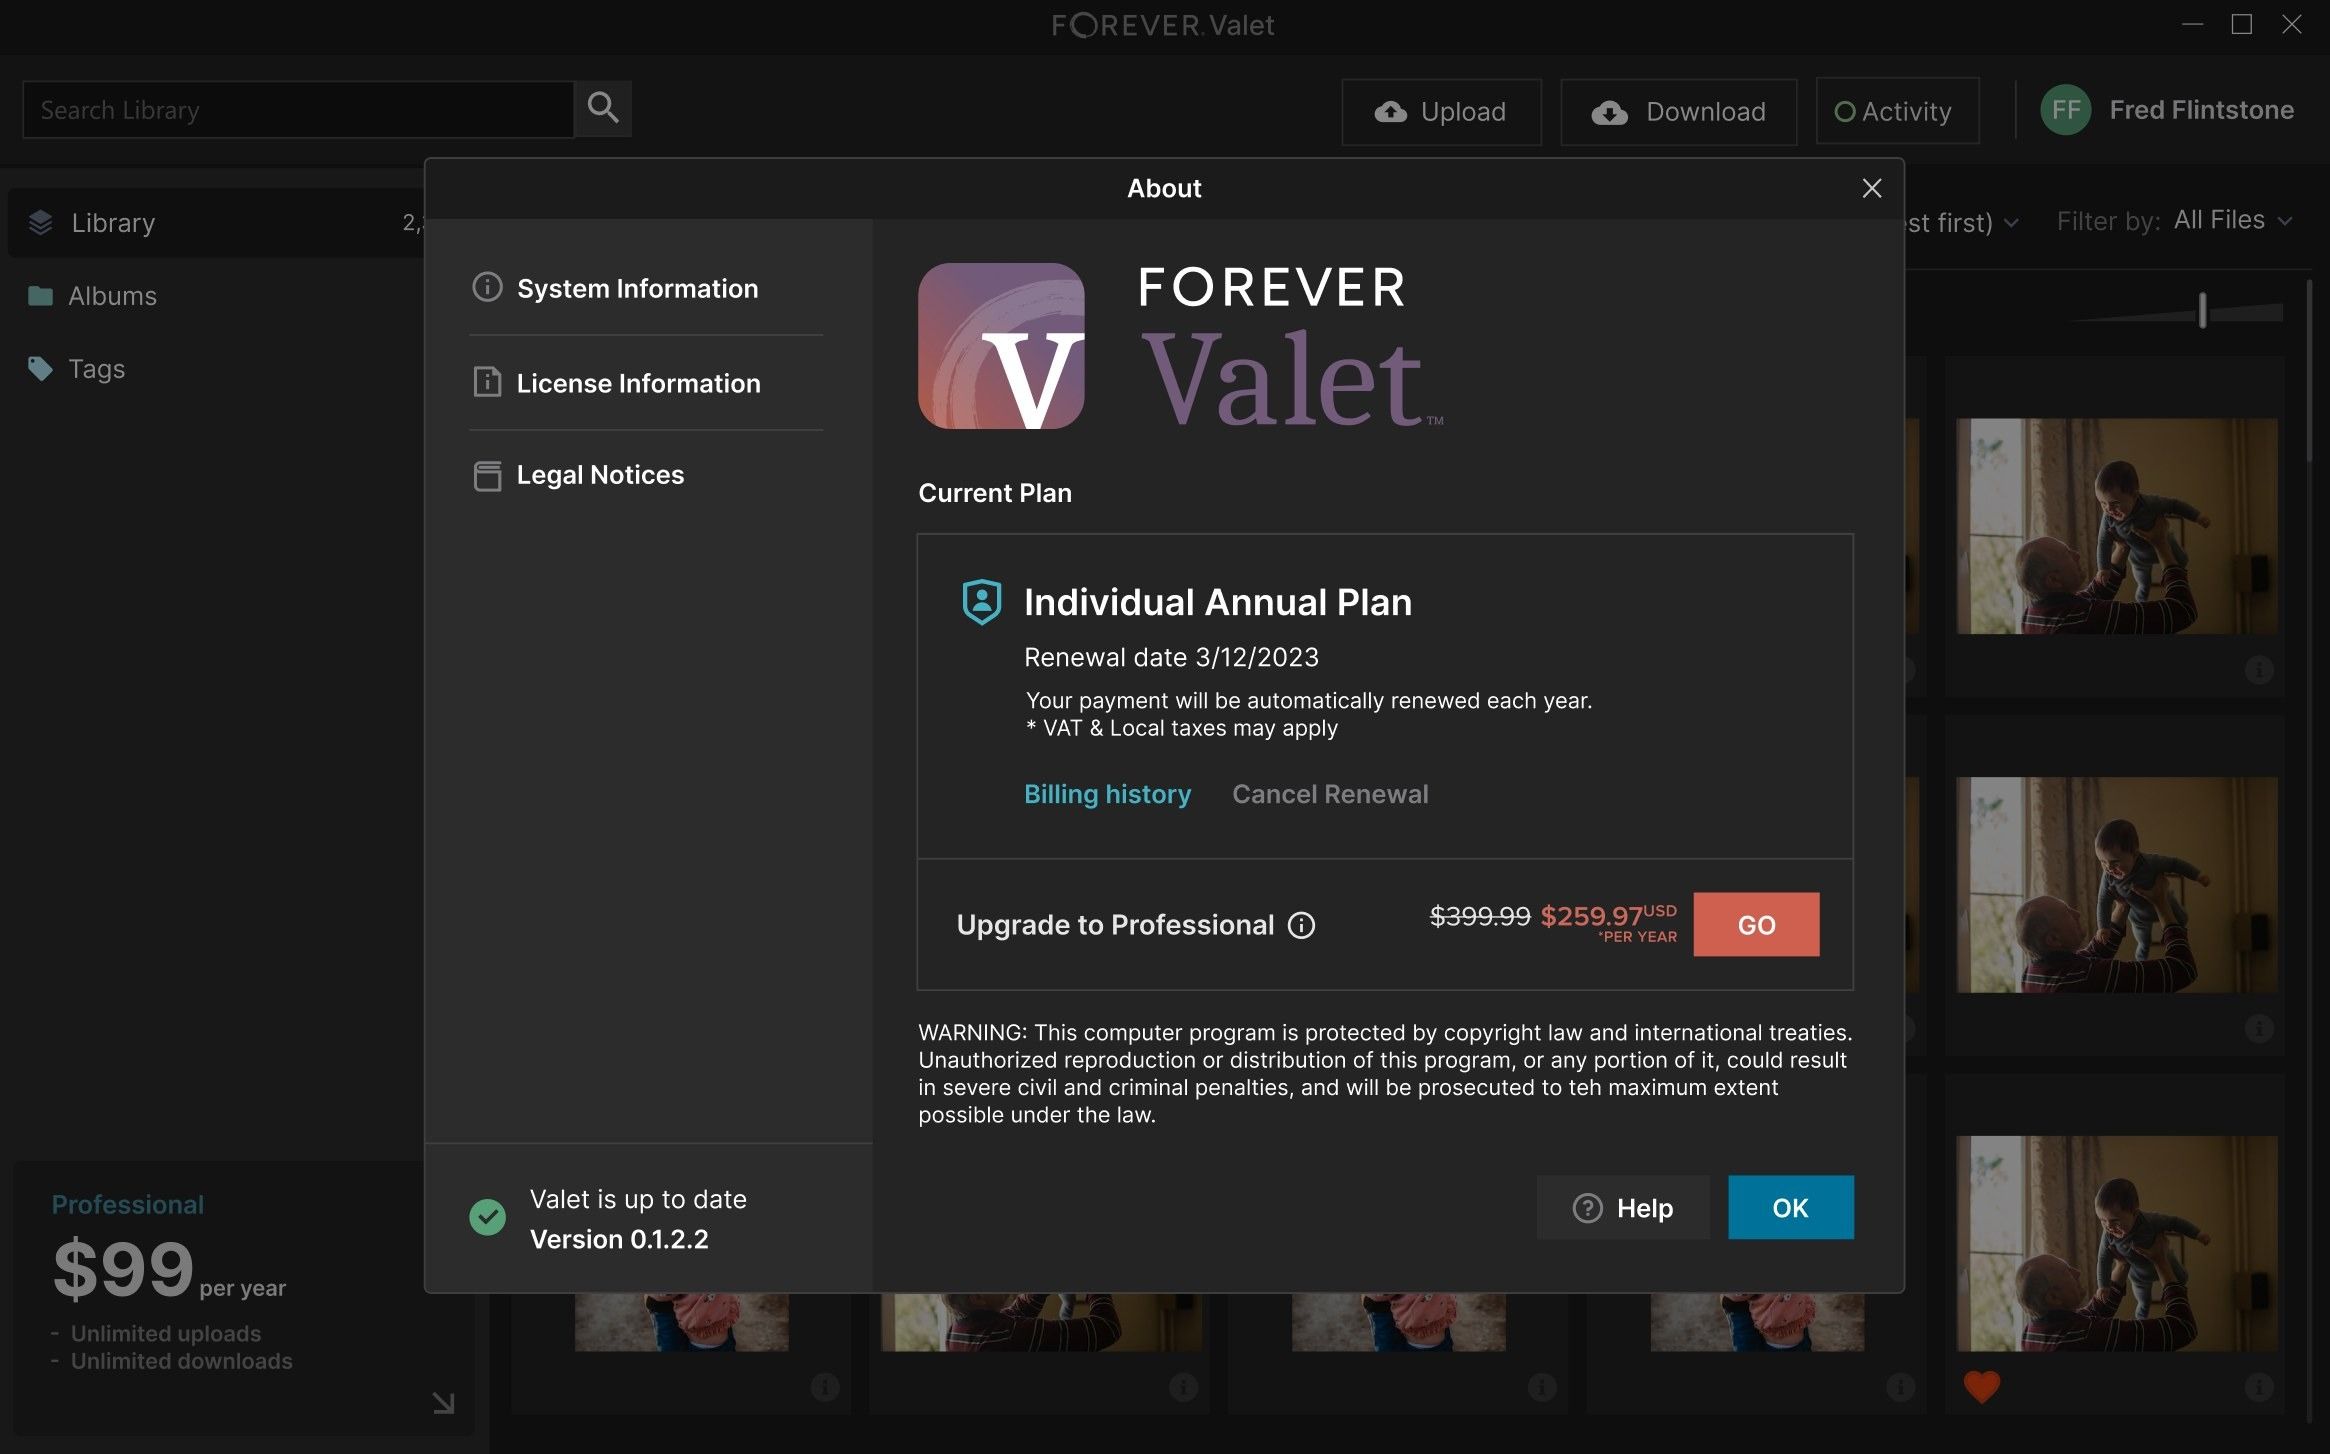This screenshot has width=2330, height=1454.
Task: Click the Albums folder icon
Action: (40, 296)
